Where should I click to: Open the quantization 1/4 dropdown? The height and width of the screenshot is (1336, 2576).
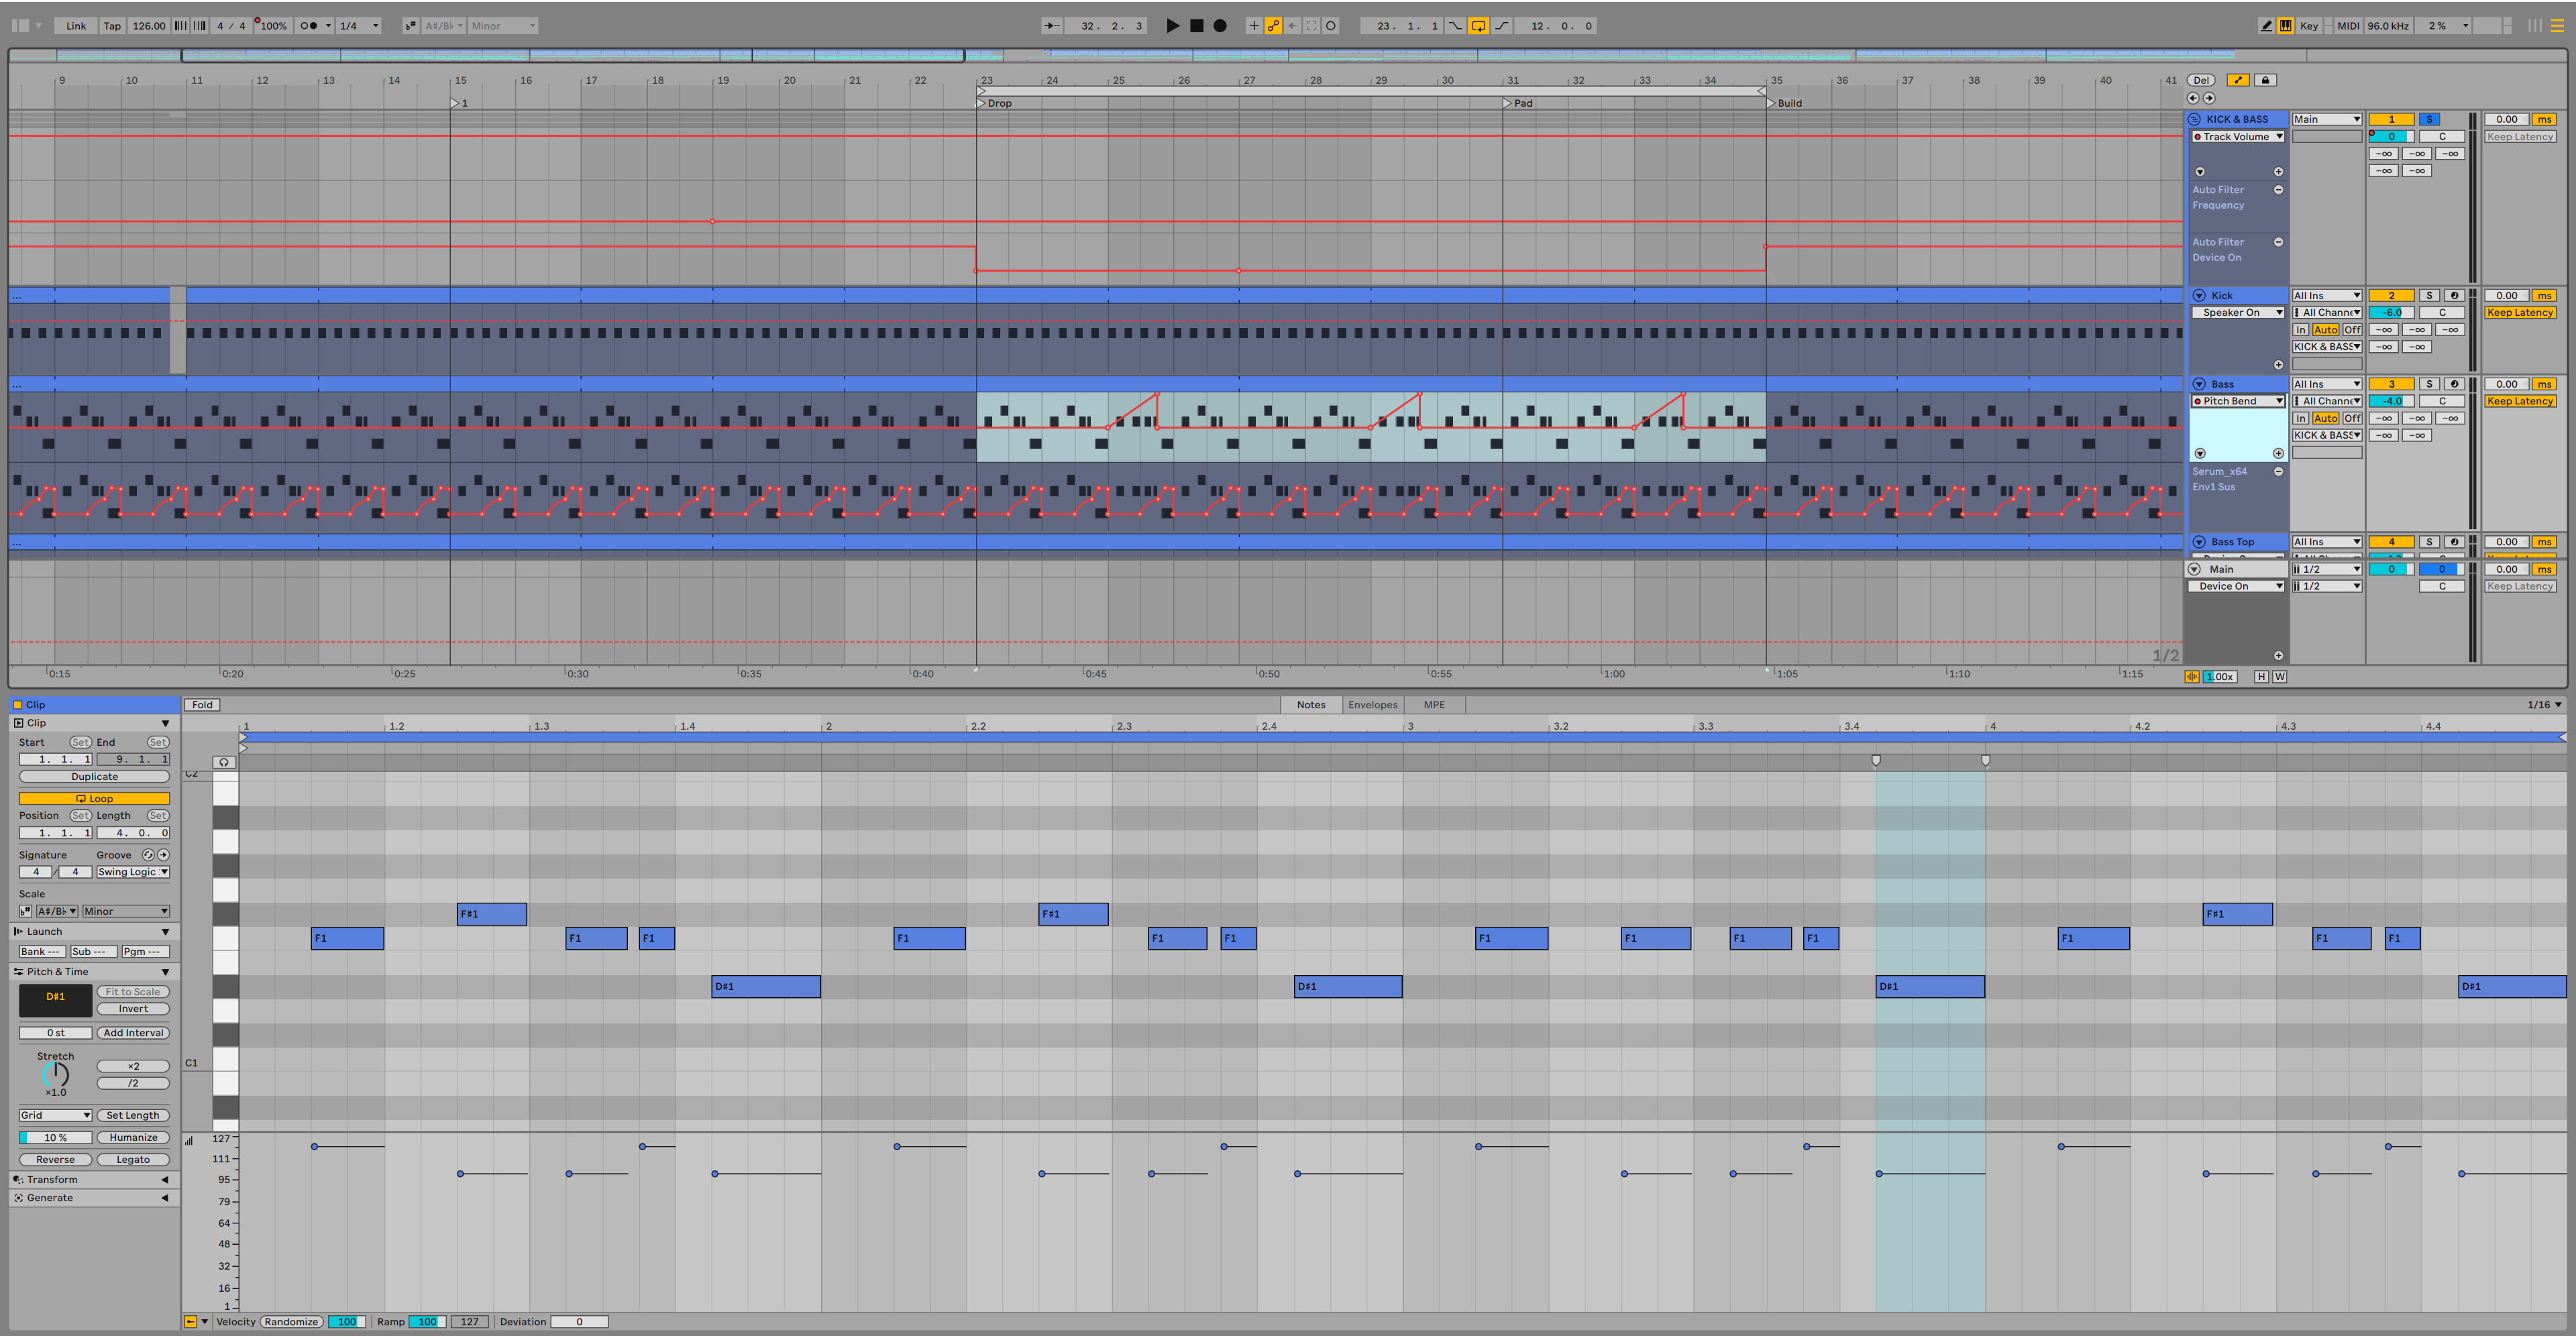click(359, 26)
